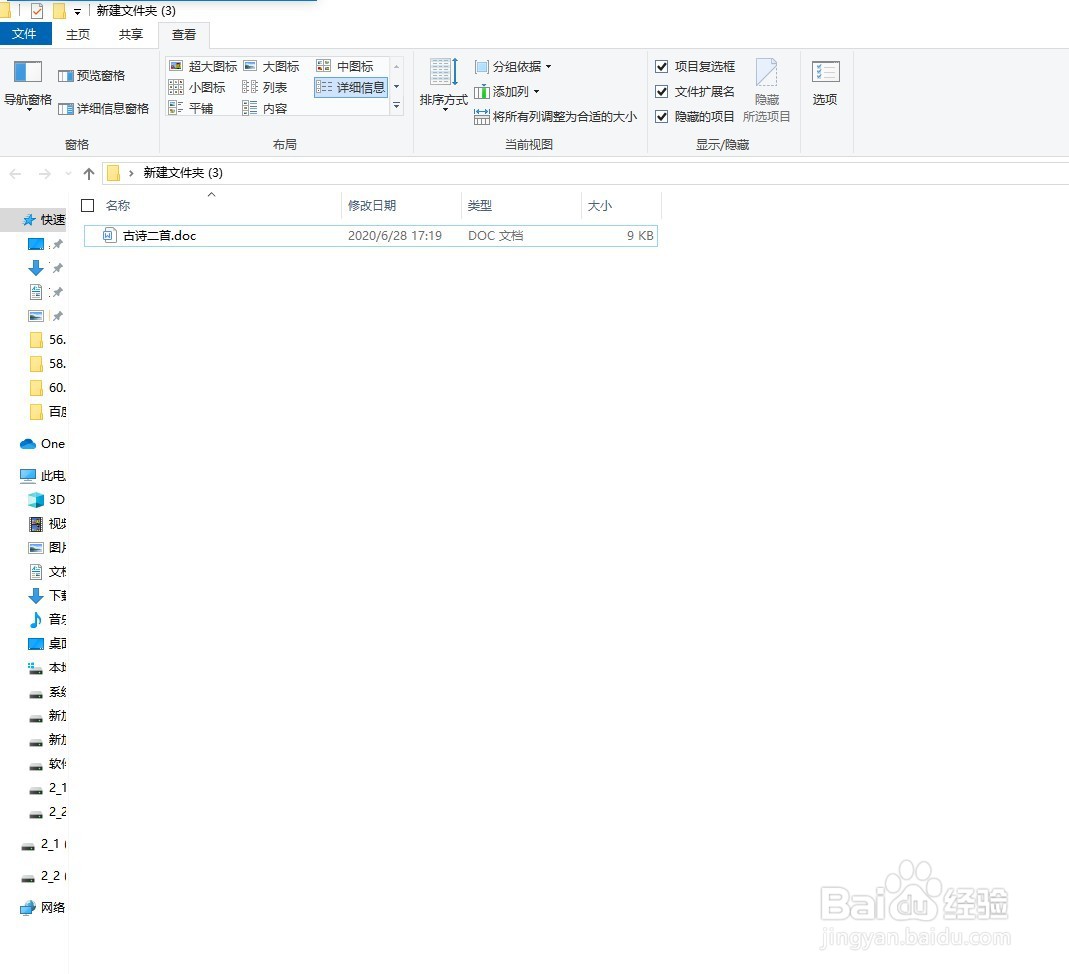The height and width of the screenshot is (974, 1069).
Task: Open the file 古诗二首.doc
Action: [158, 235]
